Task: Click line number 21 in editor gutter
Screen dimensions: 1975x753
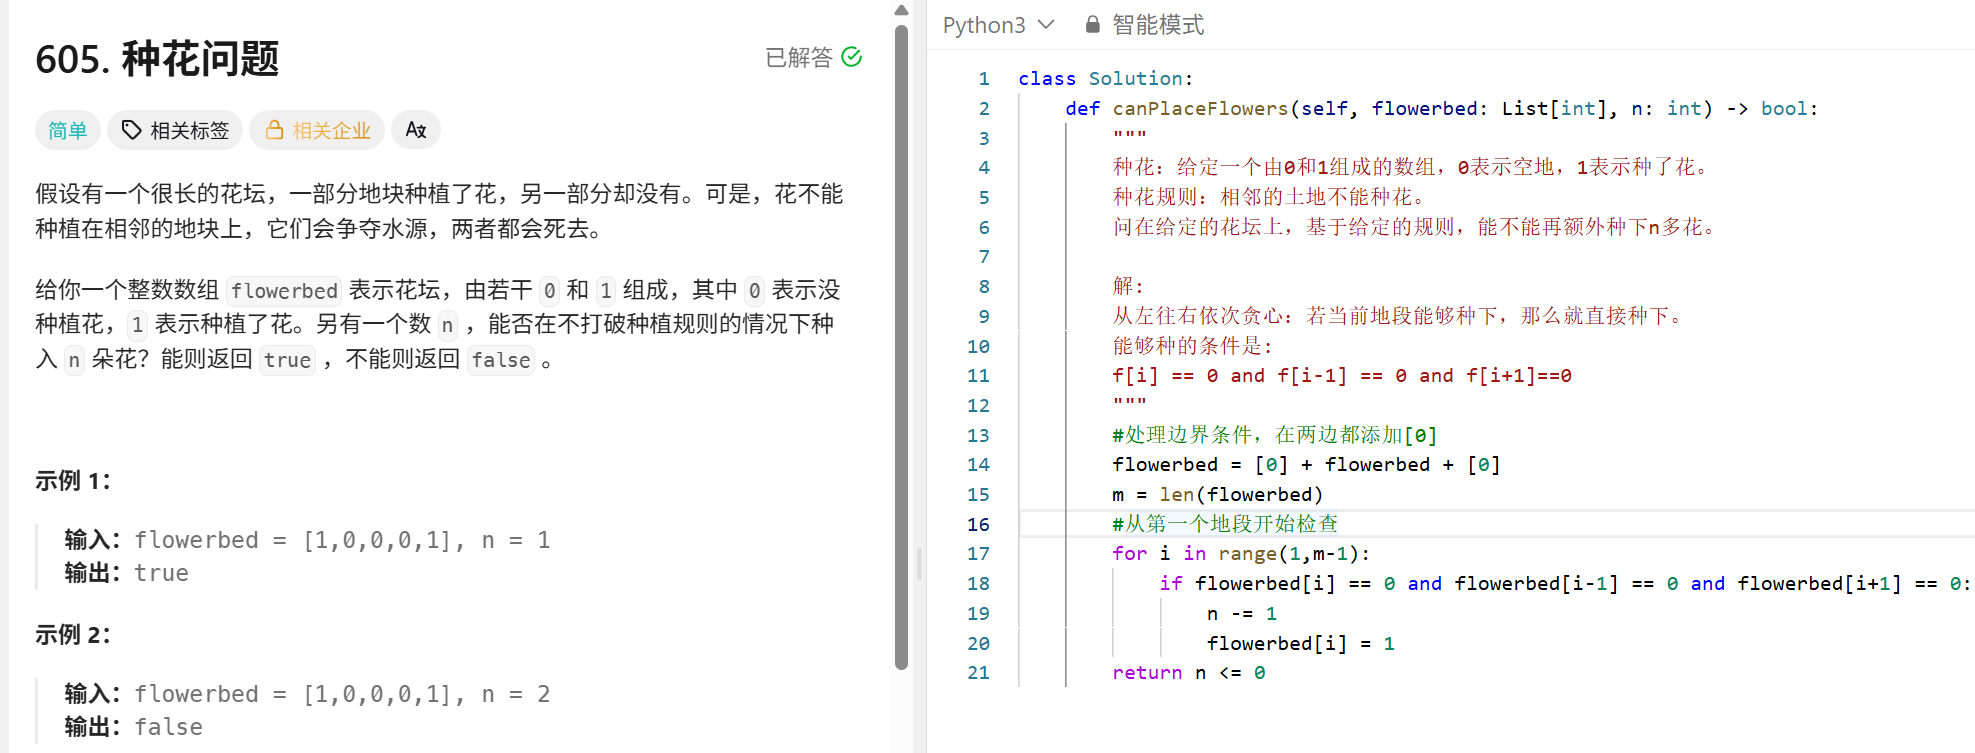Action: pos(978,673)
